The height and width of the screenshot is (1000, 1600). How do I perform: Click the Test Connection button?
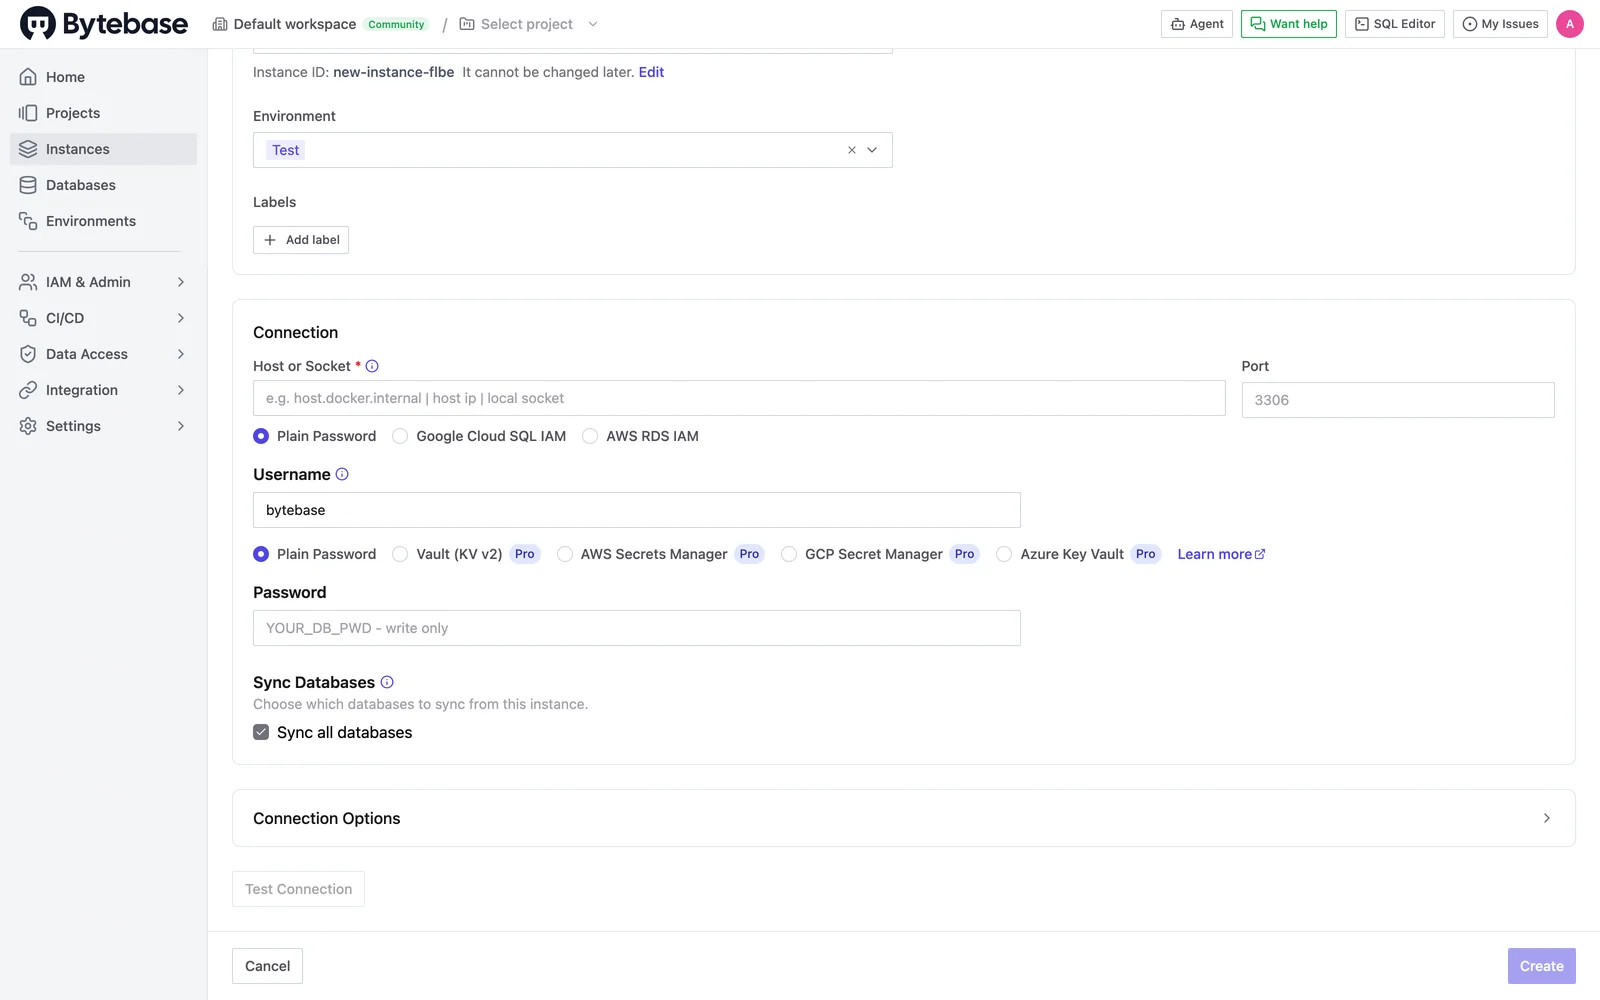[298, 889]
